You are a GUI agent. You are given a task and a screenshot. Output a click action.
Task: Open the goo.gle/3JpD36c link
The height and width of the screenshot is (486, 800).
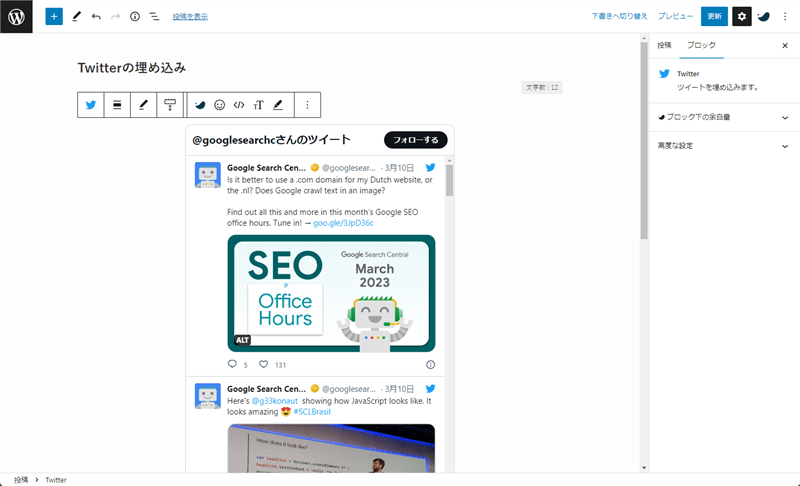tap(343, 223)
